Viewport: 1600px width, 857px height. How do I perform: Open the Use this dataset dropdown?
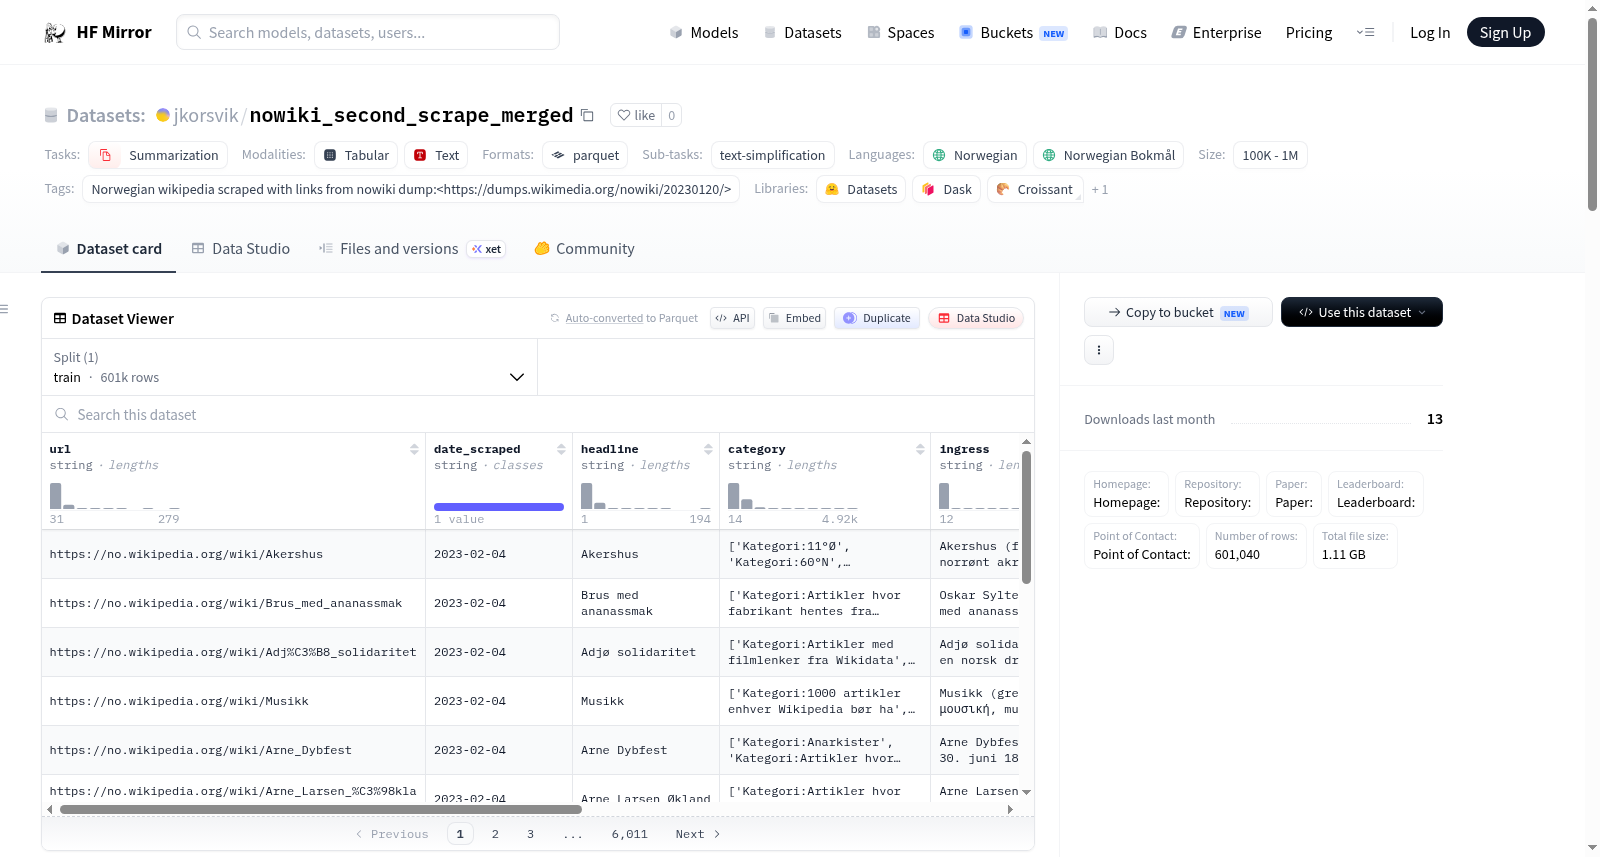pyautogui.click(x=1361, y=312)
